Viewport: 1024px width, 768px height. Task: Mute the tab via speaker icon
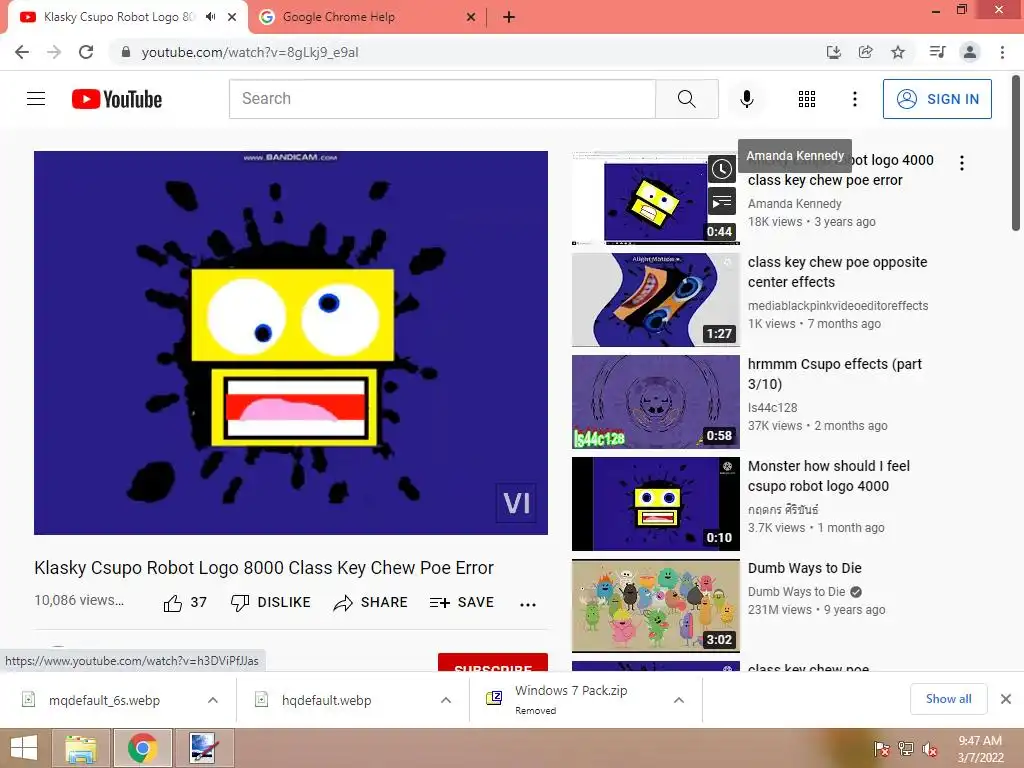tap(210, 17)
